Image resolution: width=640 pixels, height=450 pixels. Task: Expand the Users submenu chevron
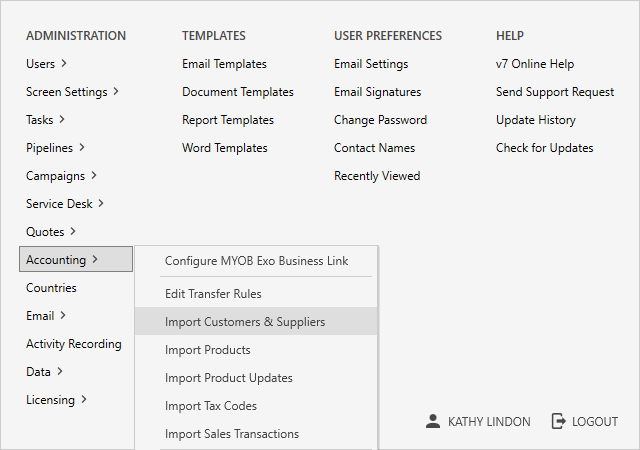[64, 64]
